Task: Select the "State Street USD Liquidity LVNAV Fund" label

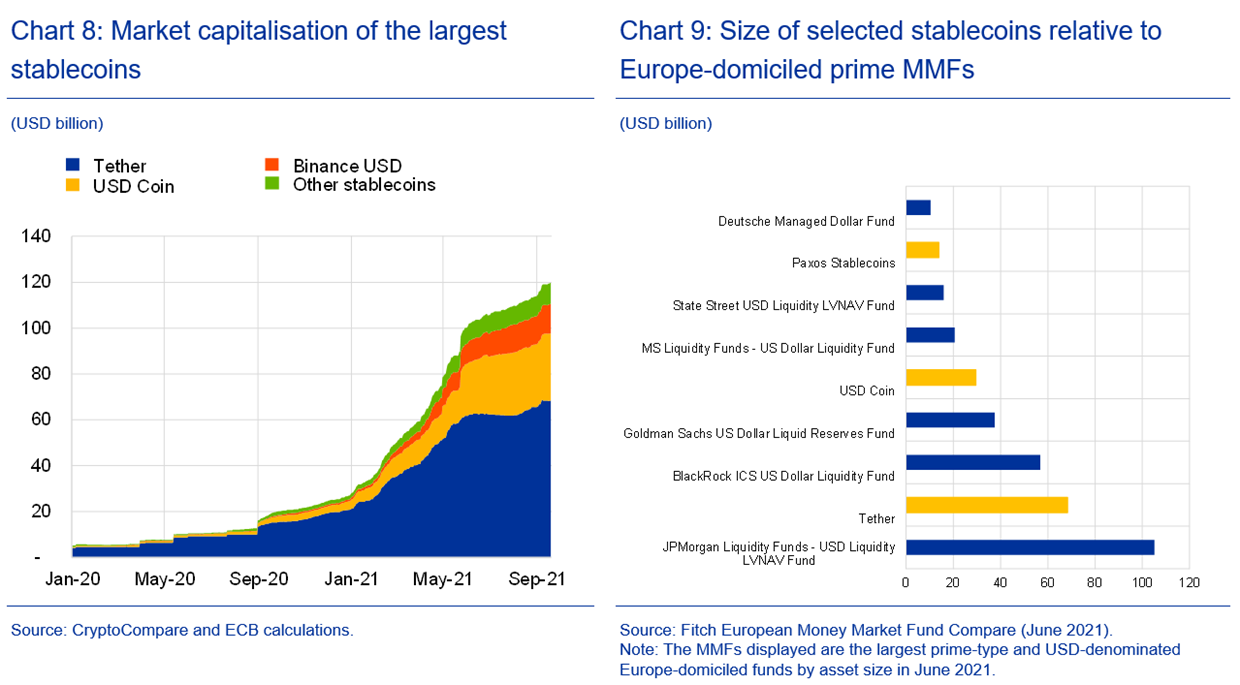Action: coord(784,306)
